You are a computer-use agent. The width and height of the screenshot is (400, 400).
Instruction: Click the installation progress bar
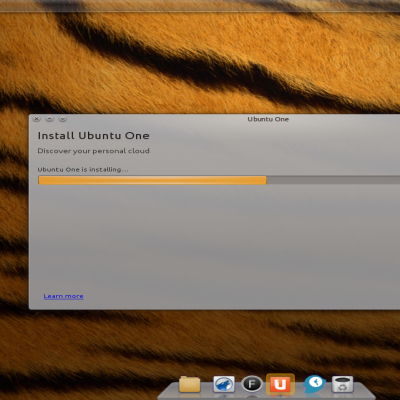[219, 180]
